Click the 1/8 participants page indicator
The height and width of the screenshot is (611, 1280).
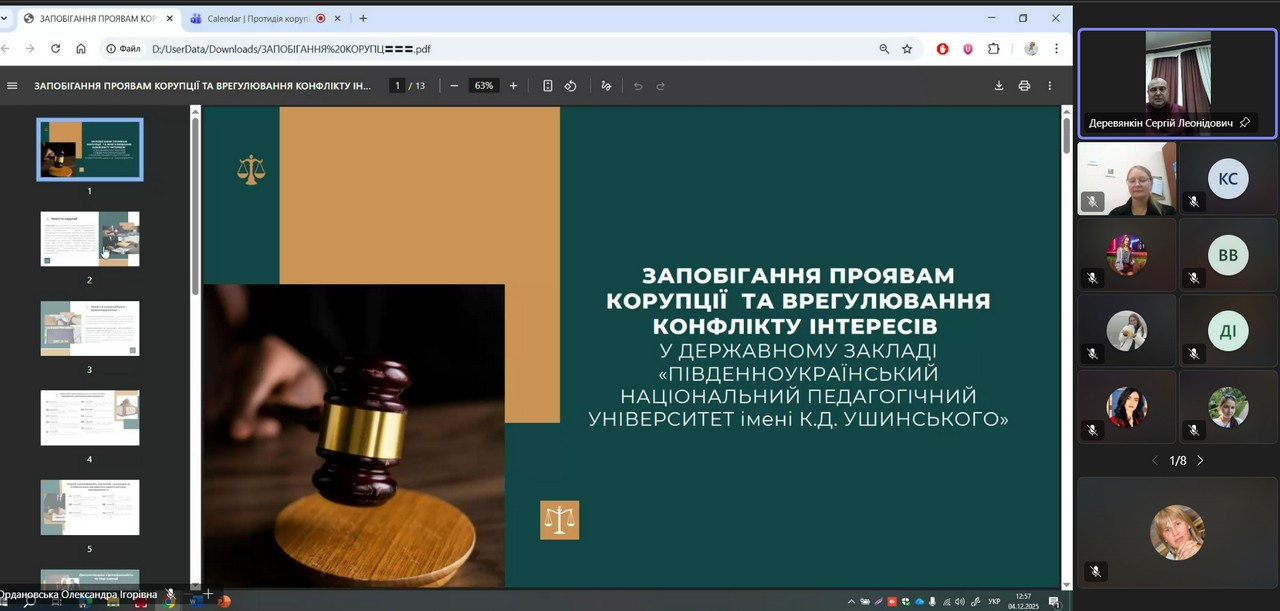click(1178, 461)
